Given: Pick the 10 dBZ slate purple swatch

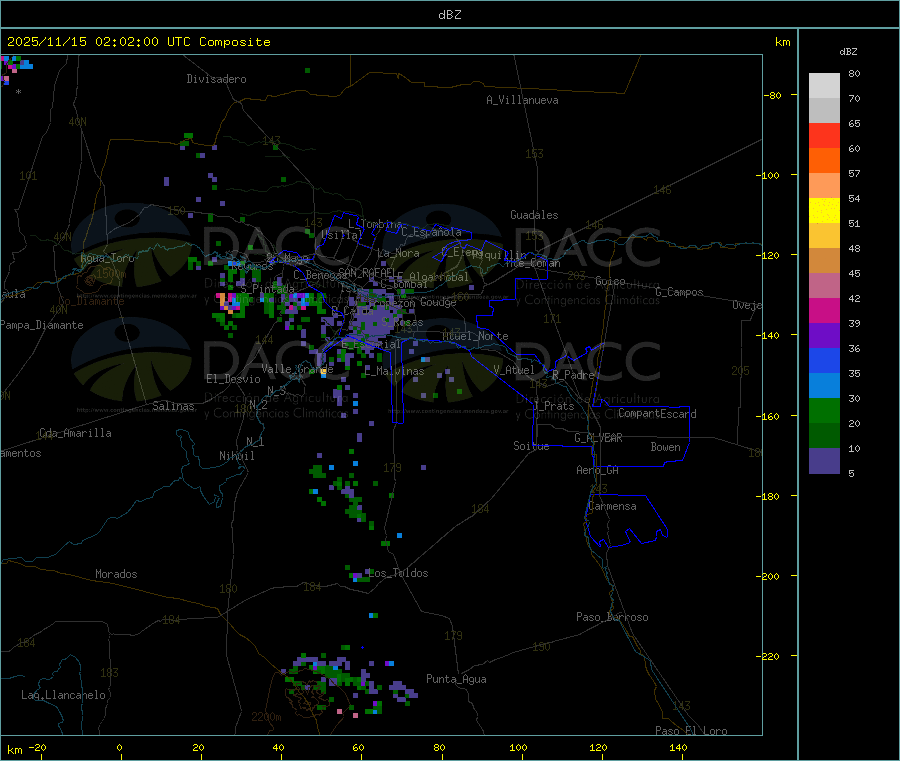Looking at the screenshot, I should (x=824, y=460).
